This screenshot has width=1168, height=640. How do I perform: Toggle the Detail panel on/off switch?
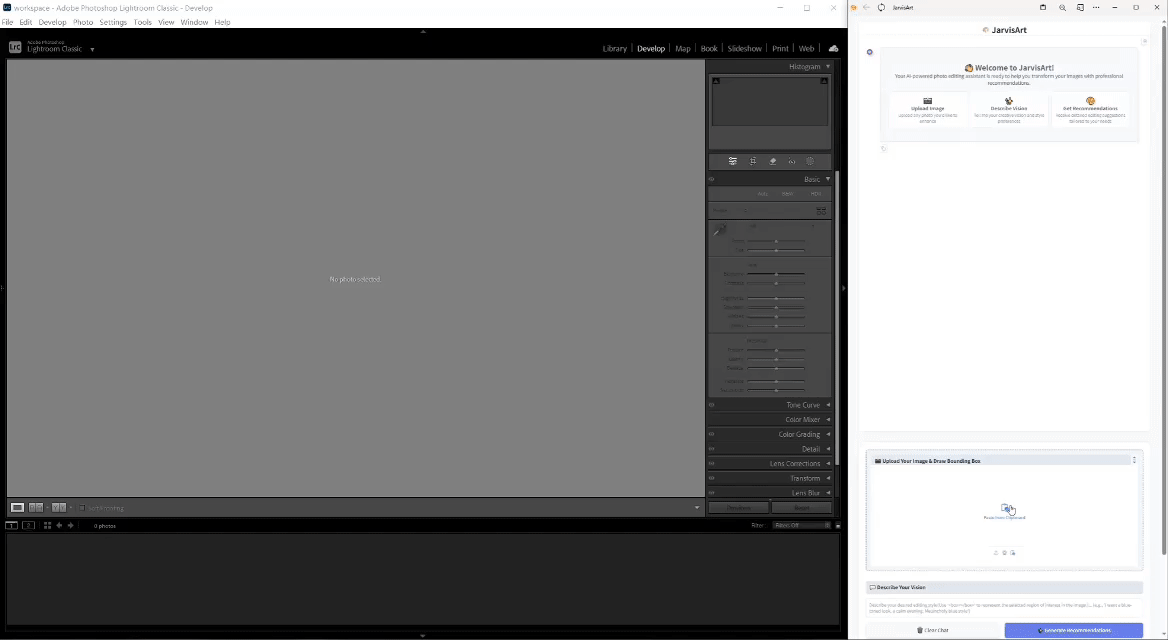[x=711, y=449]
